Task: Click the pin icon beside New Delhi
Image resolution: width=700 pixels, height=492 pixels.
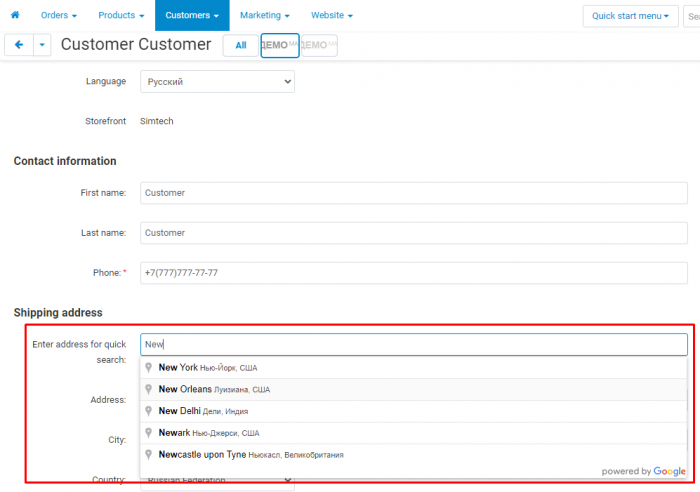Action: coord(149,411)
